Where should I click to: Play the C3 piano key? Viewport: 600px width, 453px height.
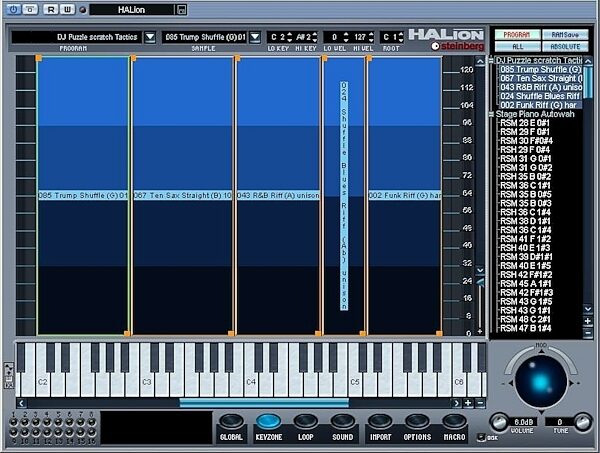point(147,383)
